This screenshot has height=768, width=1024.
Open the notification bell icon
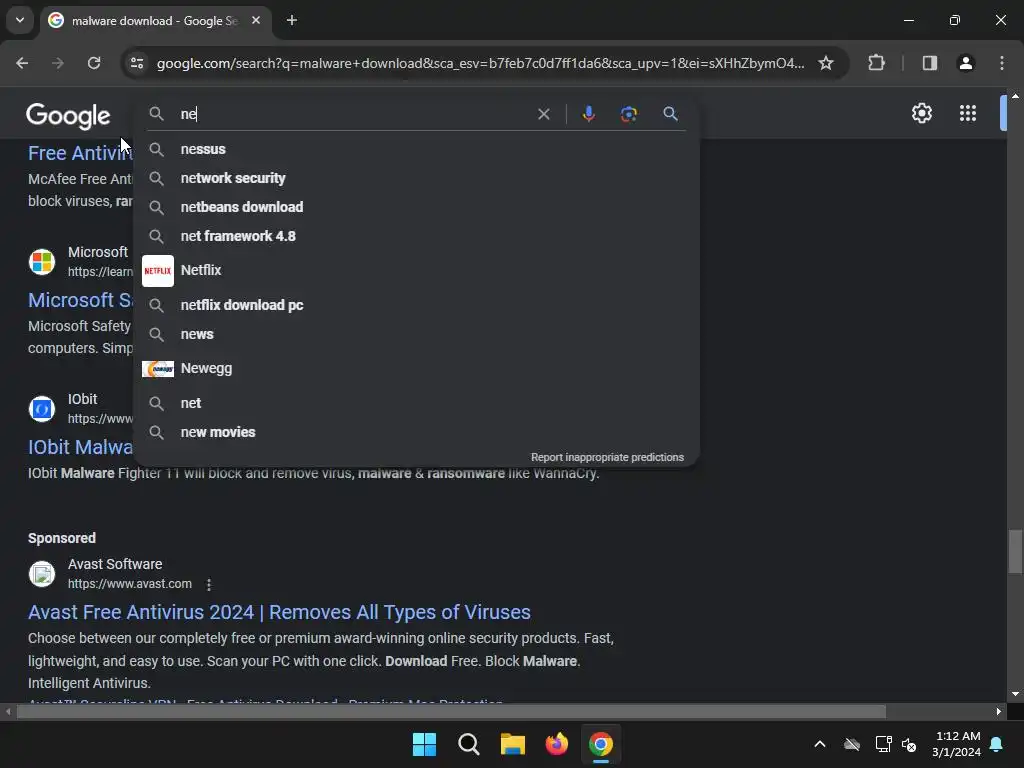tap(997, 744)
